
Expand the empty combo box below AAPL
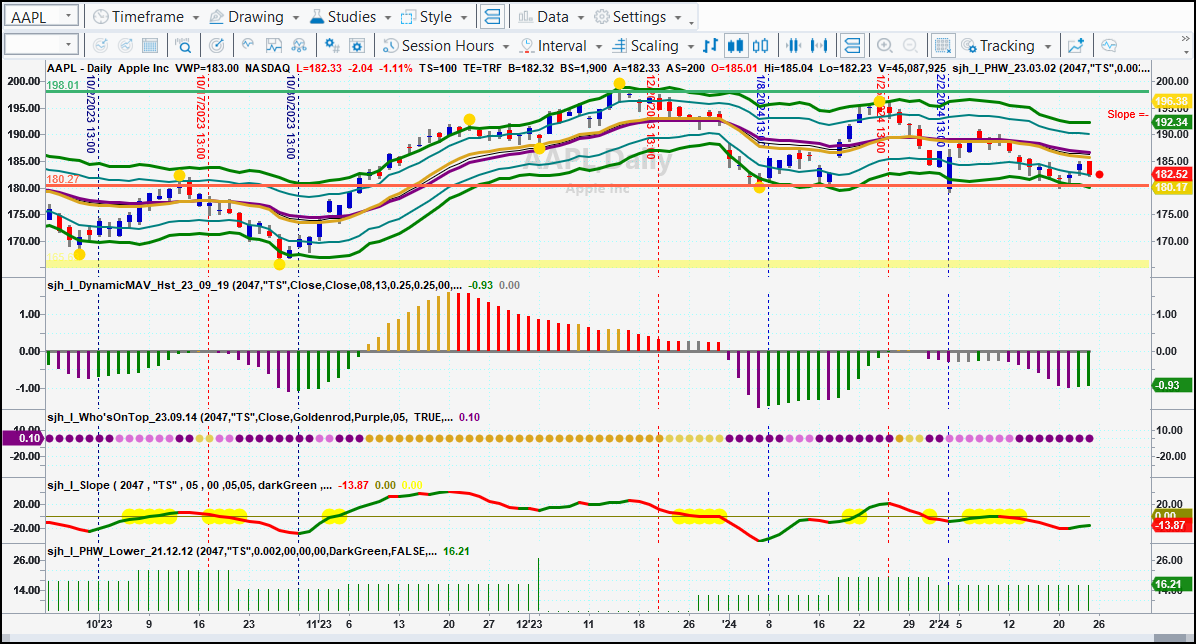pos(68,45)
